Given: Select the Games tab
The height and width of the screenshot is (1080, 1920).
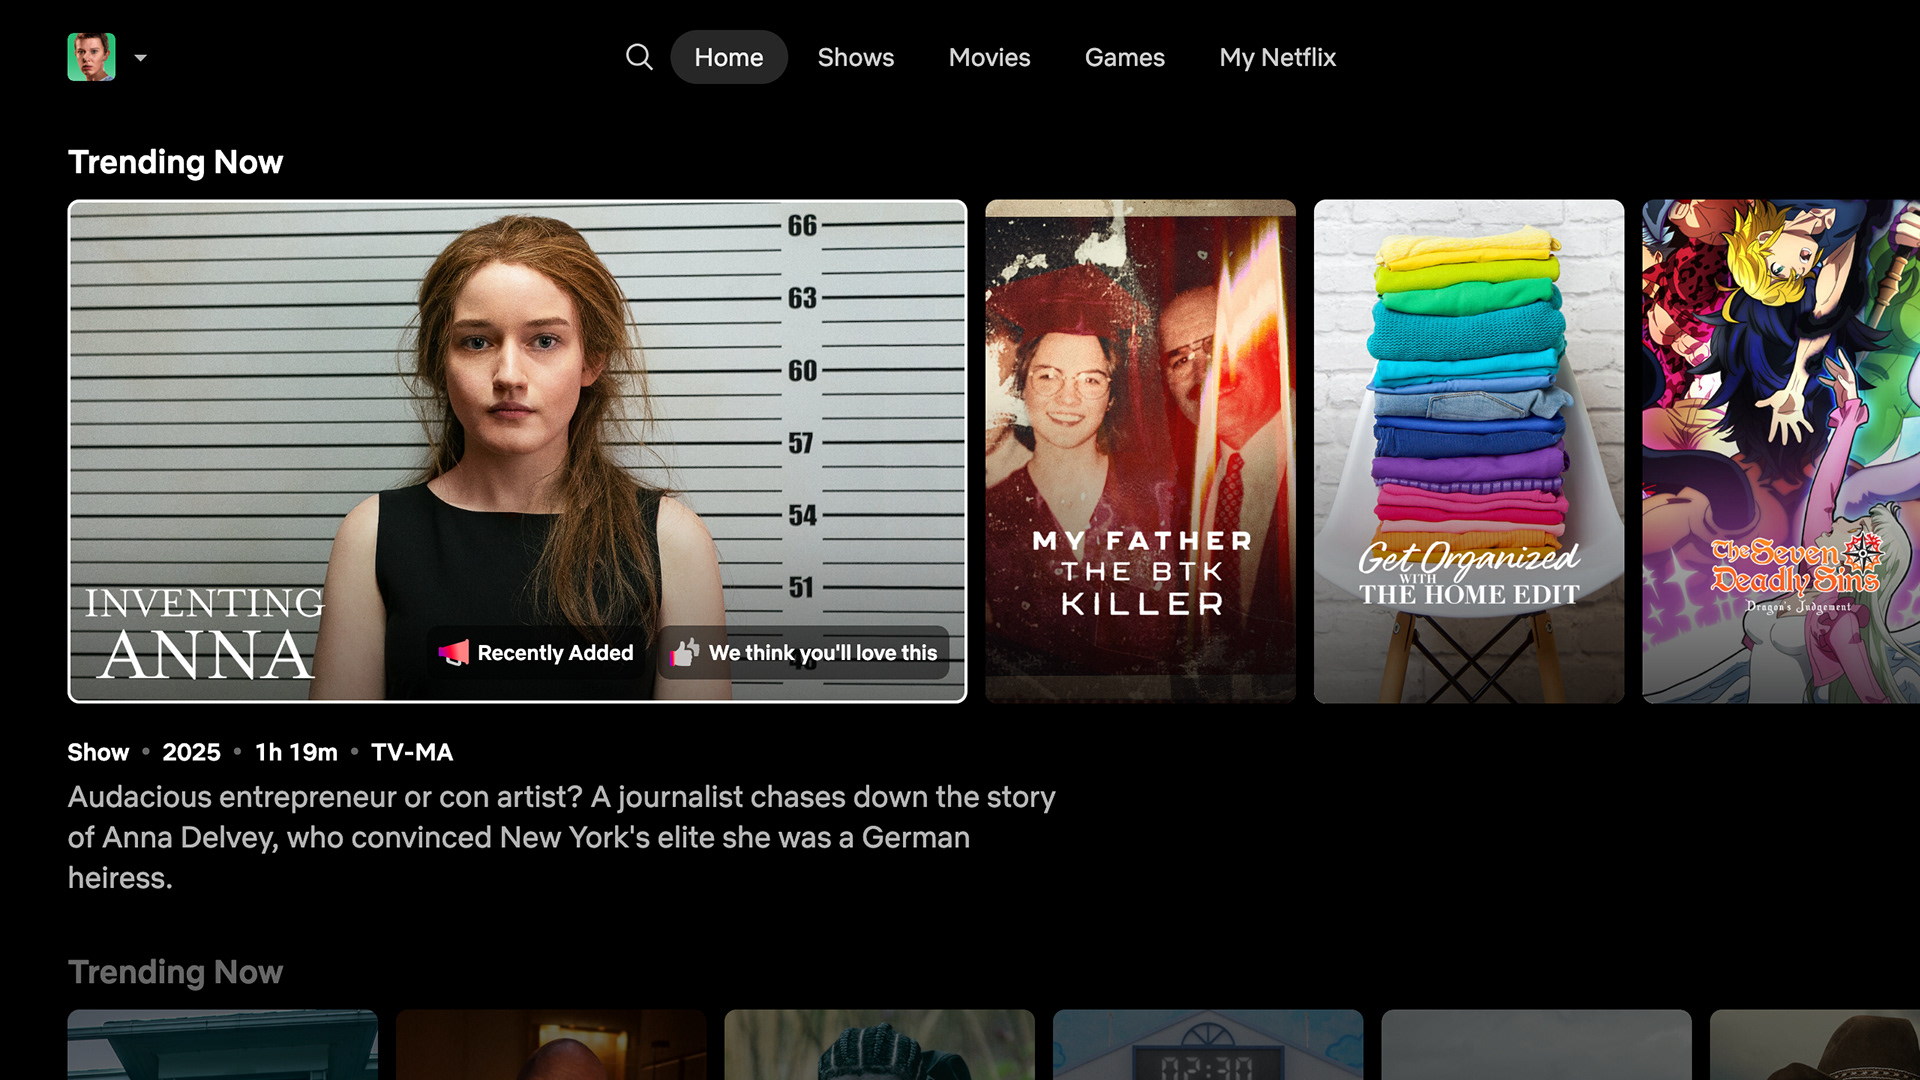Looking at the screenshot, I should tap(1124, 57).
